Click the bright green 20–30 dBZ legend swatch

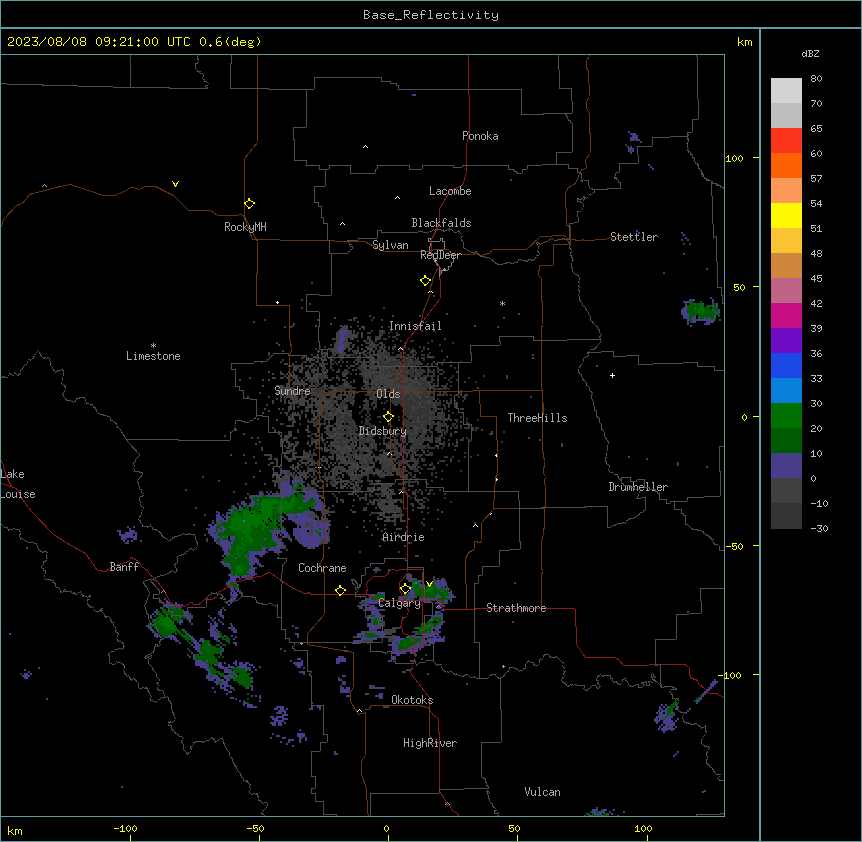point(786,416)
